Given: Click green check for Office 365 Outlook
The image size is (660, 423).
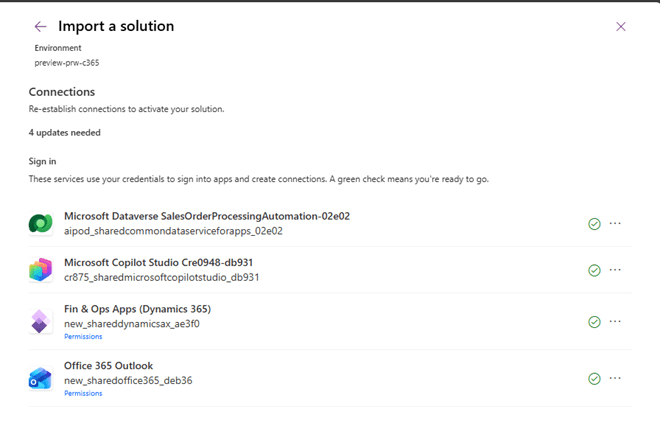Looking at the screenshot, I should pos(594,378).
